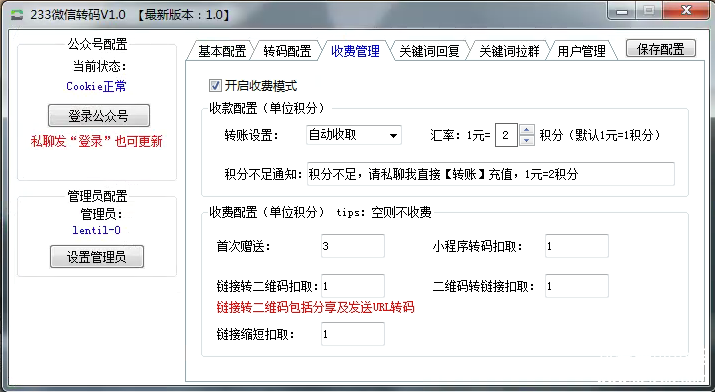Viewport: 715px width, 392px height.
Task: Click the 链接转二维码扣取 input field
Action: point(352,286)
